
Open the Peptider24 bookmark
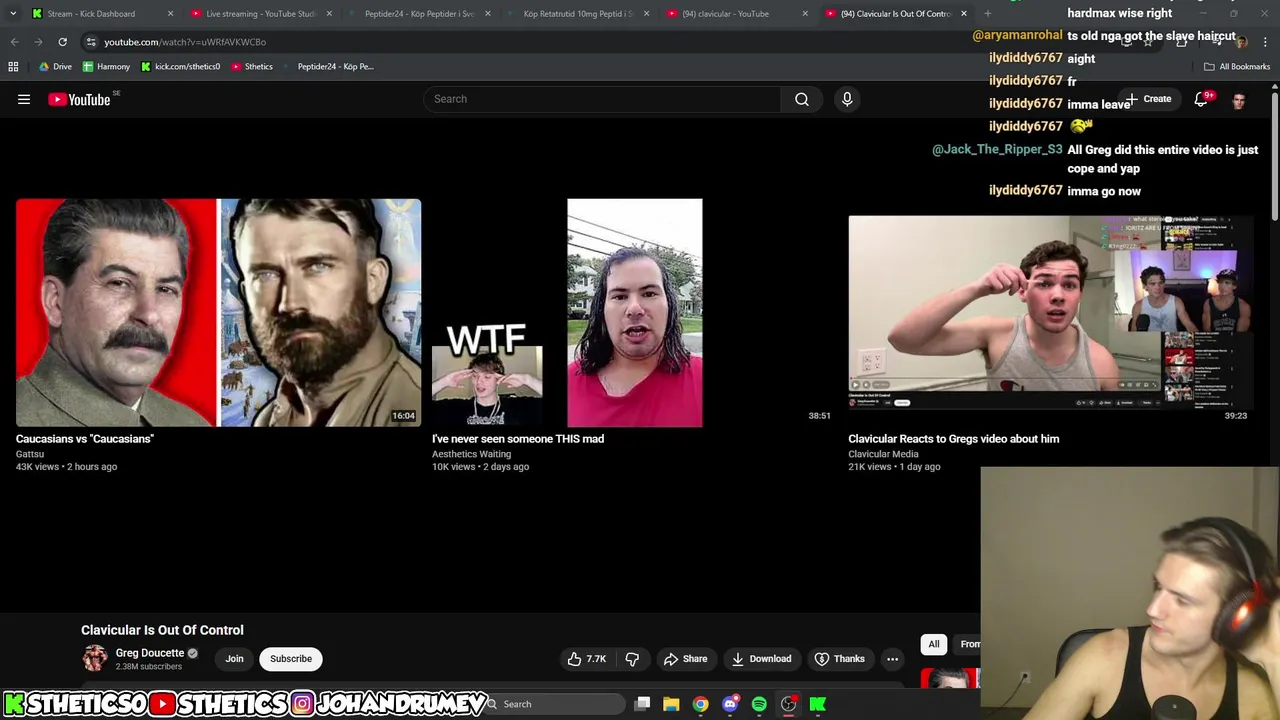pos(328,67)
